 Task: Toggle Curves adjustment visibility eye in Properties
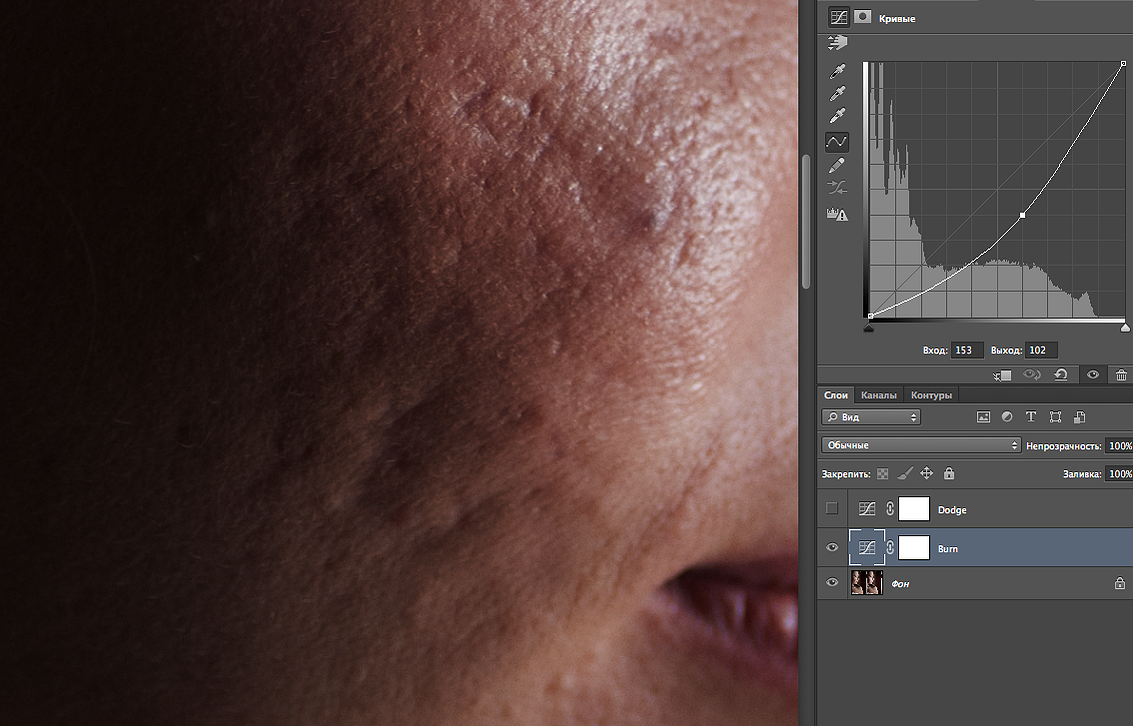[x=1093, y=374]
